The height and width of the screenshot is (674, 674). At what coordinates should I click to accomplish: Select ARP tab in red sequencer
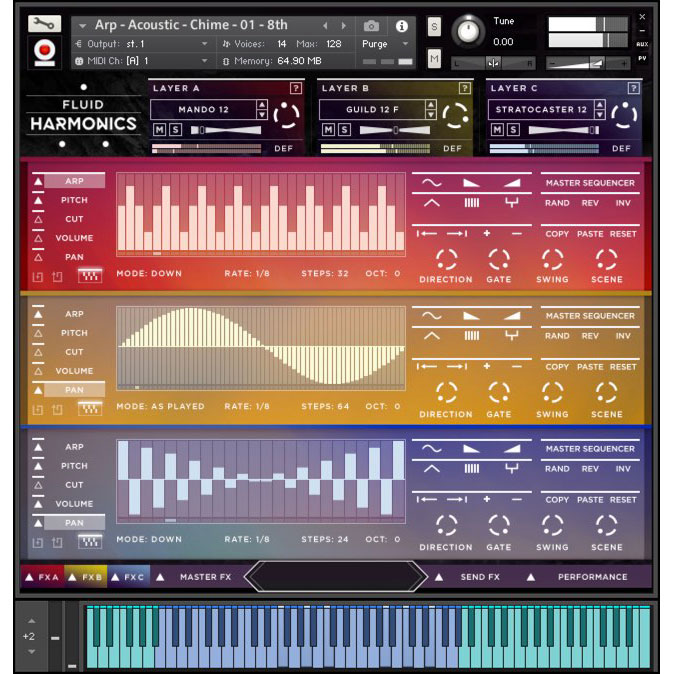coord(74,181)
